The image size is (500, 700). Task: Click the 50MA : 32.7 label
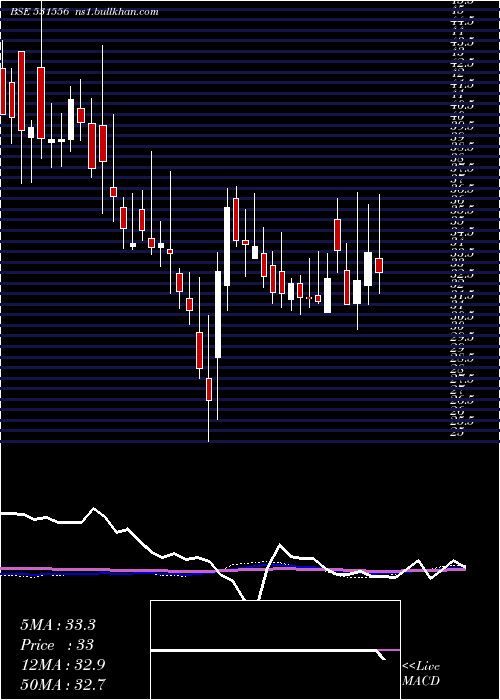[x=63, y=684]
